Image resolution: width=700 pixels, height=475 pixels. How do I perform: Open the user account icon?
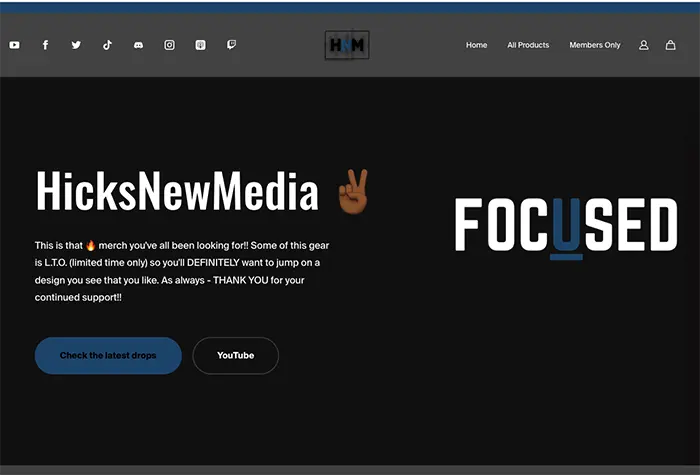643,45
